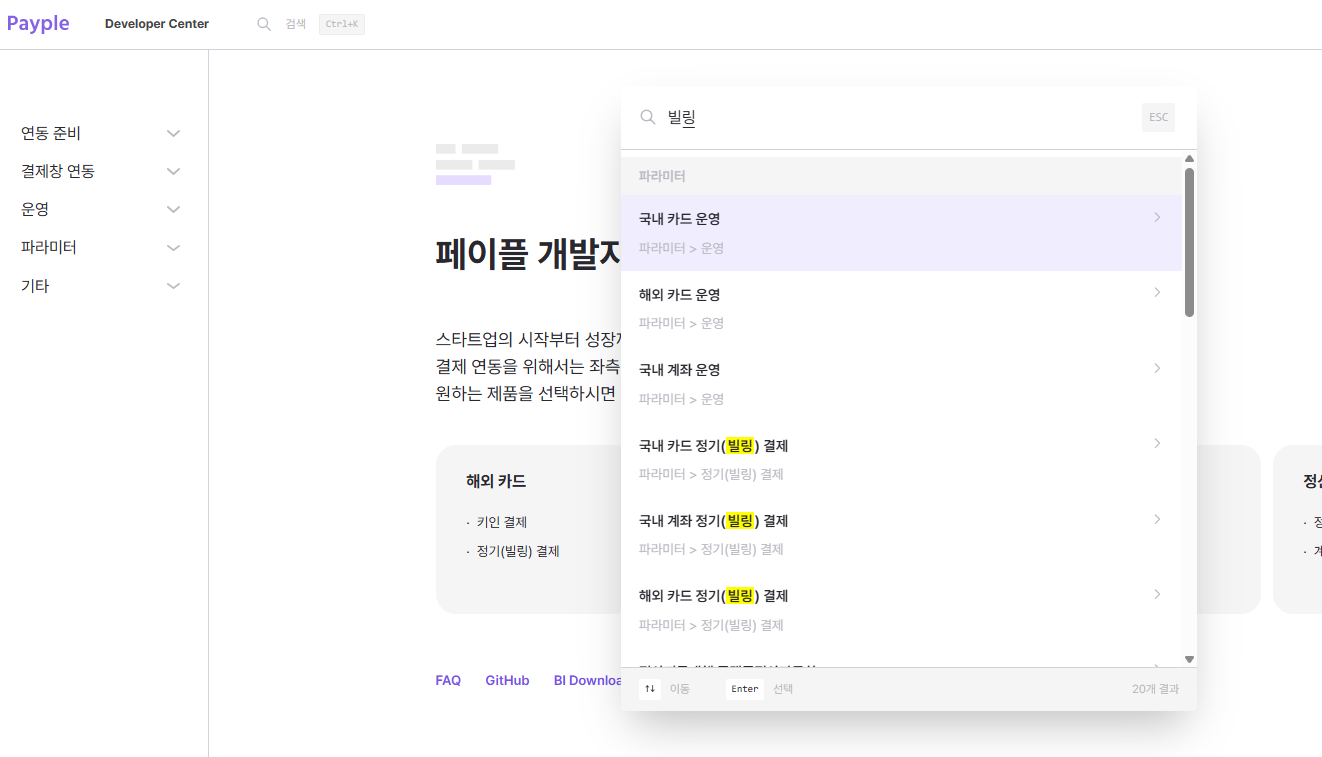This screenshot has width=1322, height=757.
Task: Click arrow icon on 해외 카드 운영 row
Action: pyautogui.click(x=1157, y=292)
